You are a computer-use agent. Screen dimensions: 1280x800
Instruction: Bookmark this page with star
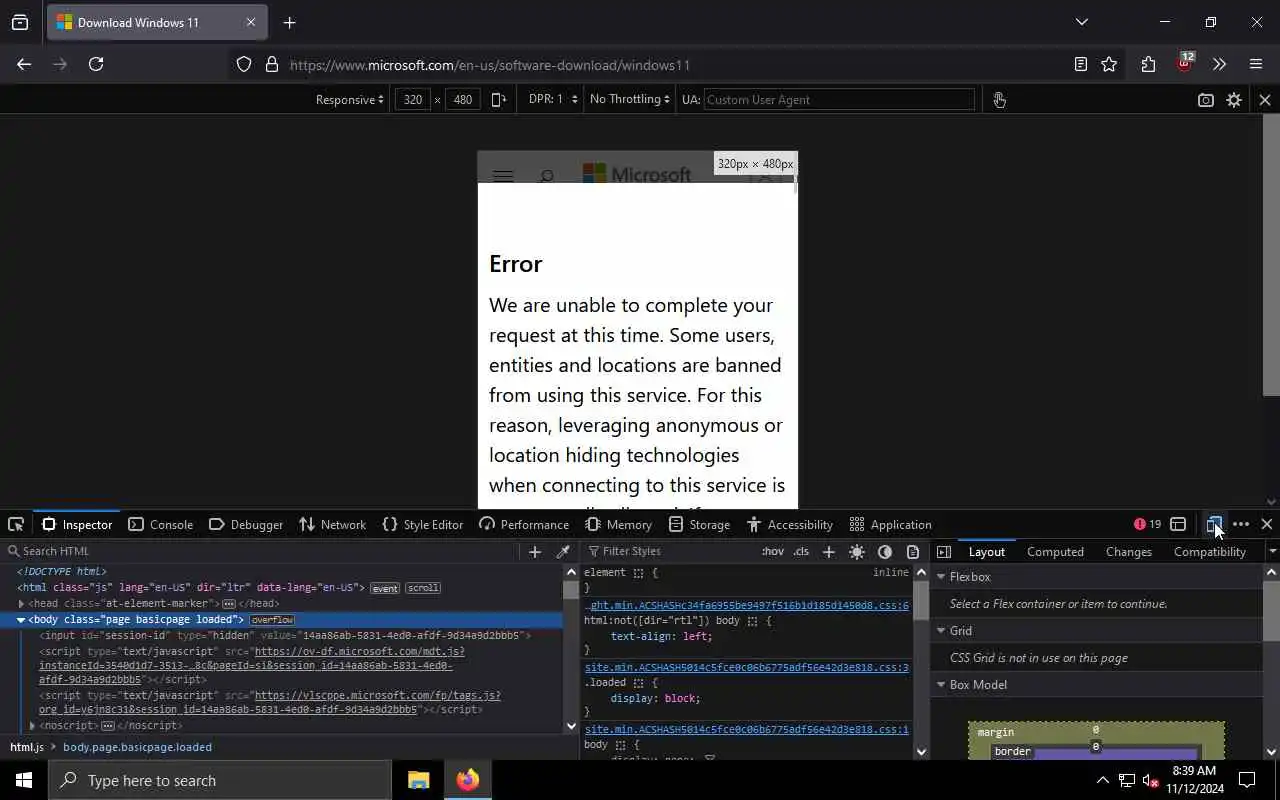[1109, 64]
